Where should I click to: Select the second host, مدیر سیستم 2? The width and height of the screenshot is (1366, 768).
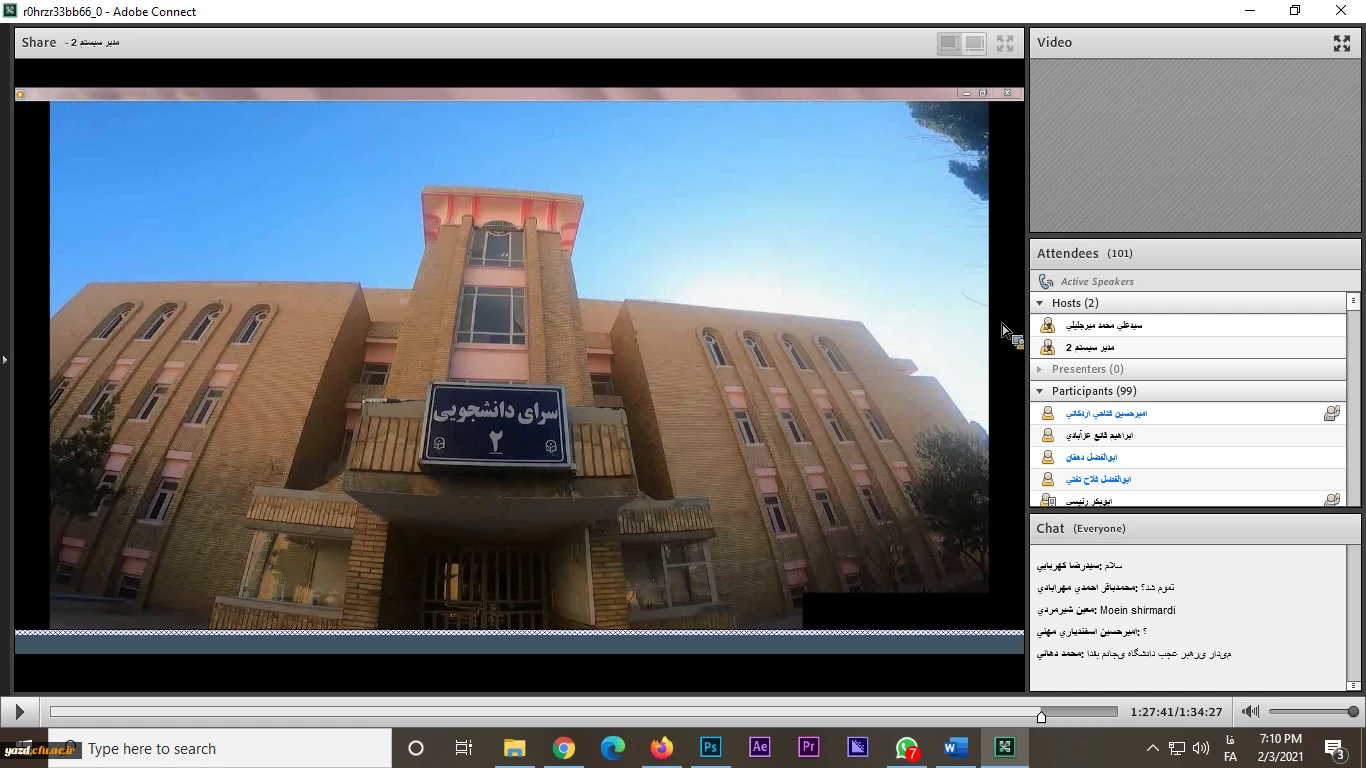[1089, 347]
